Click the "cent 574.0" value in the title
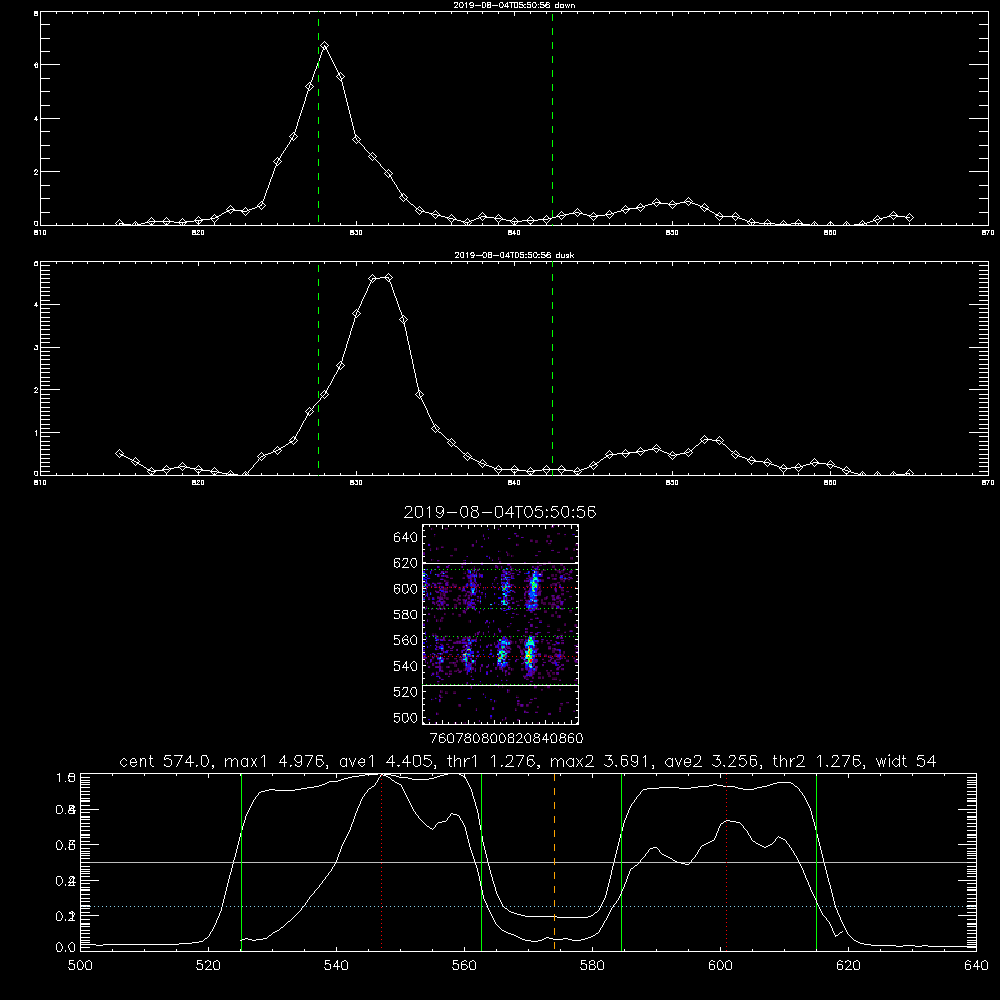1000x1000 pixels. tap(166, 761)
